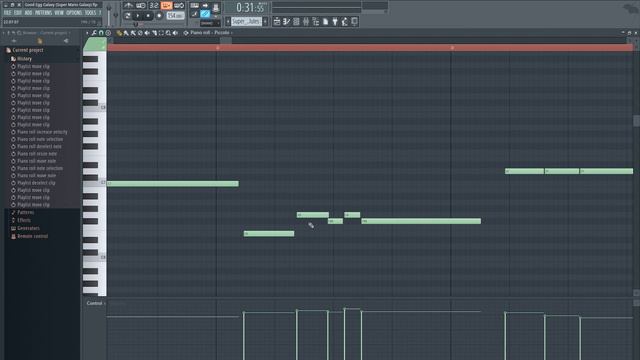The height and width of the screenshot is (360, 640).
Task: Open the Playlist window icon
Action: [277, 21]
